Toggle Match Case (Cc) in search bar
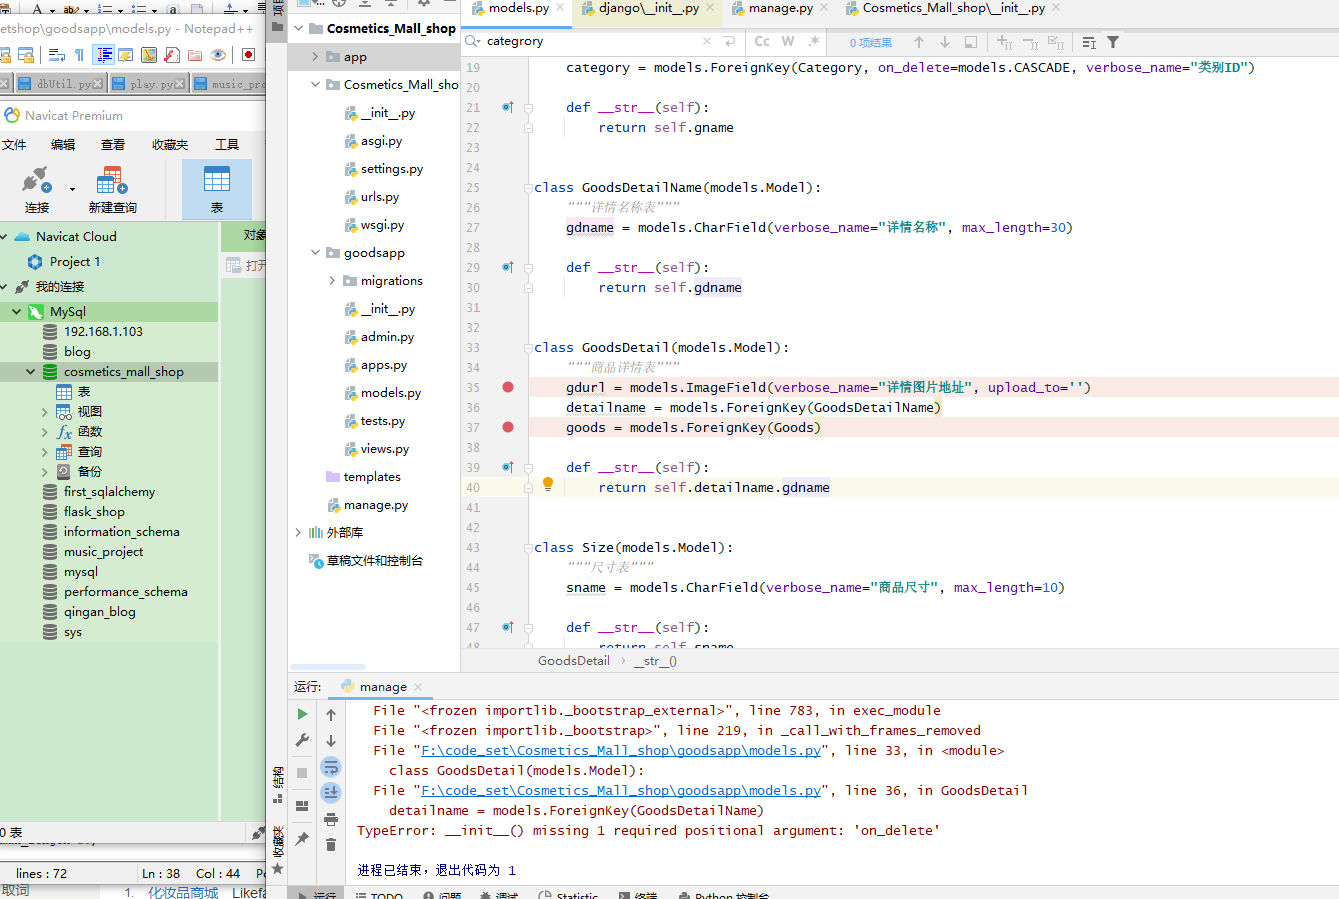 762,41
